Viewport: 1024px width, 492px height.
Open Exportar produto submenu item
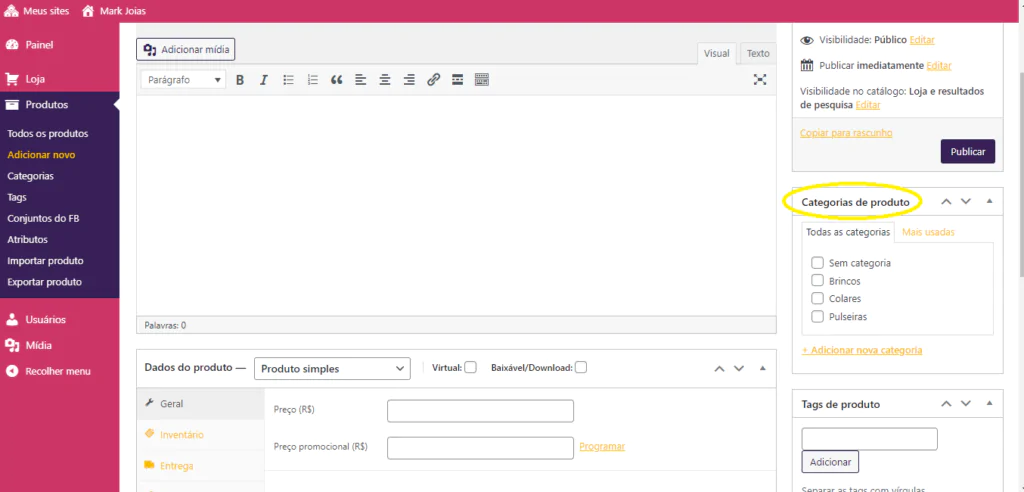pos(44,282)
